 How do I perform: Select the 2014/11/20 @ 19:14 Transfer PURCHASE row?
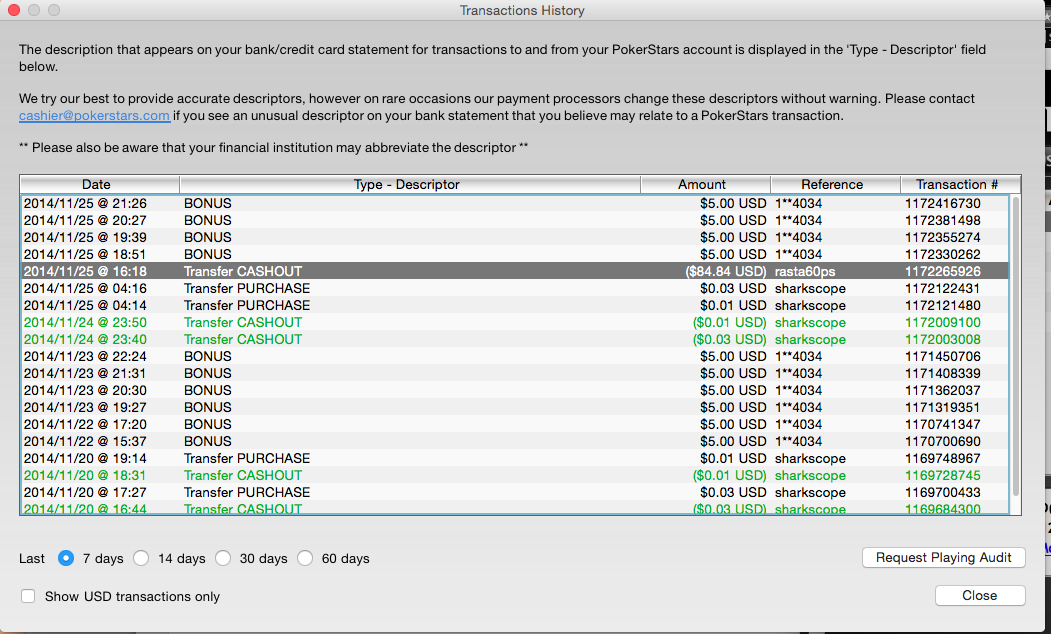click(515, 458)
